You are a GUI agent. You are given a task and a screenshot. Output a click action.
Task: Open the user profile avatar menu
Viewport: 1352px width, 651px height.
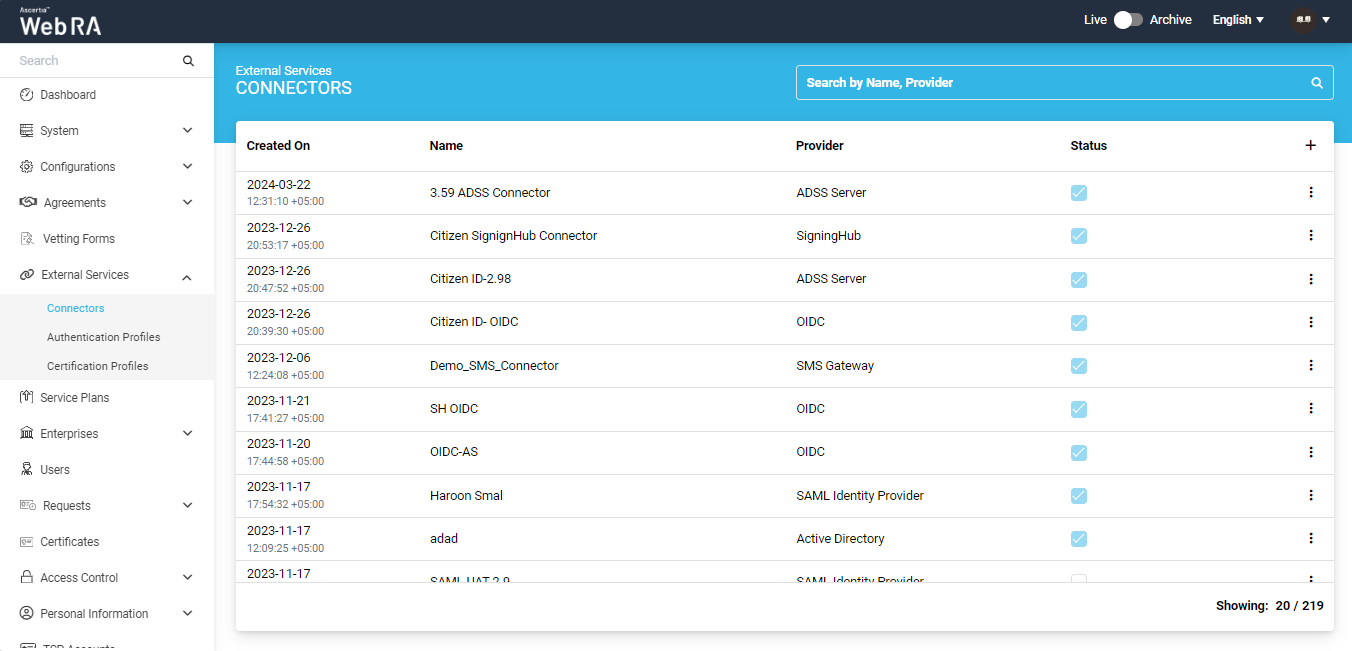1310,20
